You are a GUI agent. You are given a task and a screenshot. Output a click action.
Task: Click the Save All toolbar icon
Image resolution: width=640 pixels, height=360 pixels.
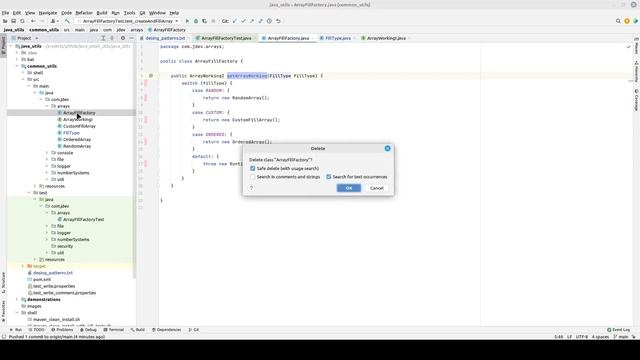[x=13, y=21]
